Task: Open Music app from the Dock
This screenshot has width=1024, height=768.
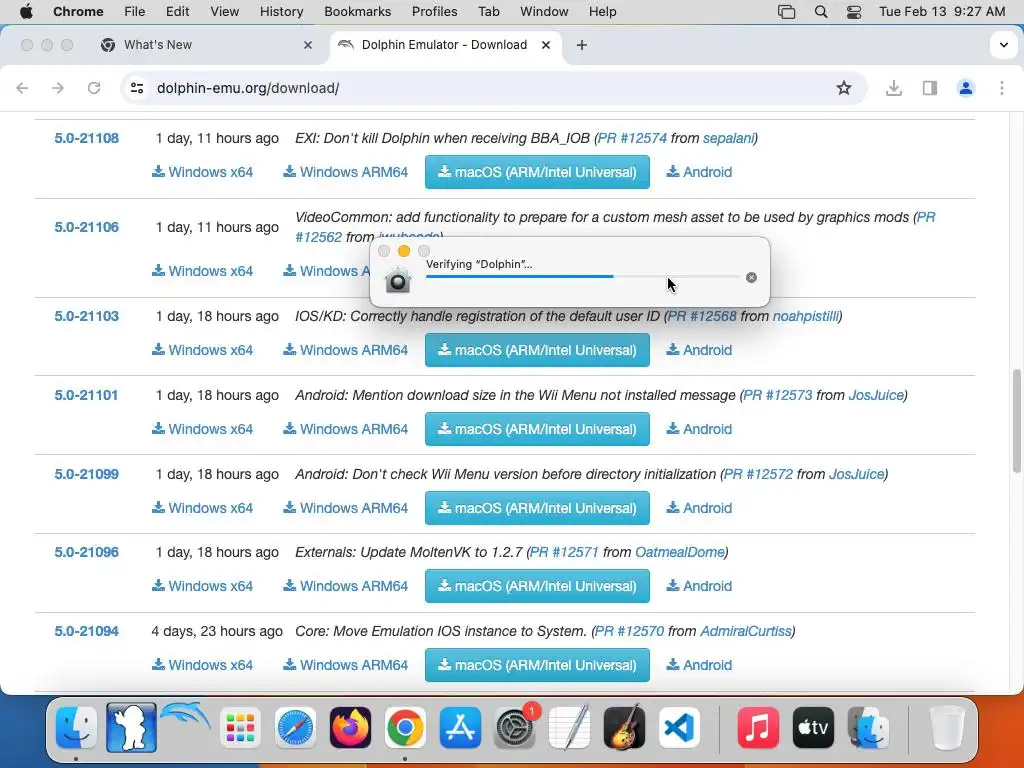Action: coord(758,728)
